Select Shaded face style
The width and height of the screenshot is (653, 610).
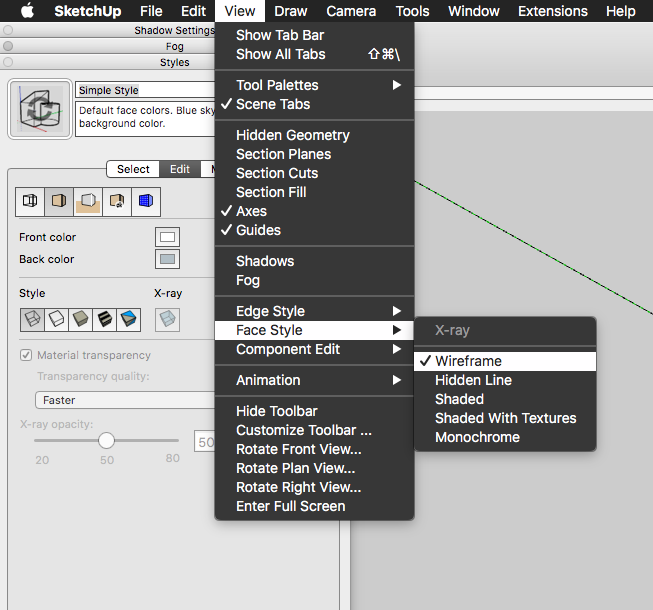[x=505, y=399]
